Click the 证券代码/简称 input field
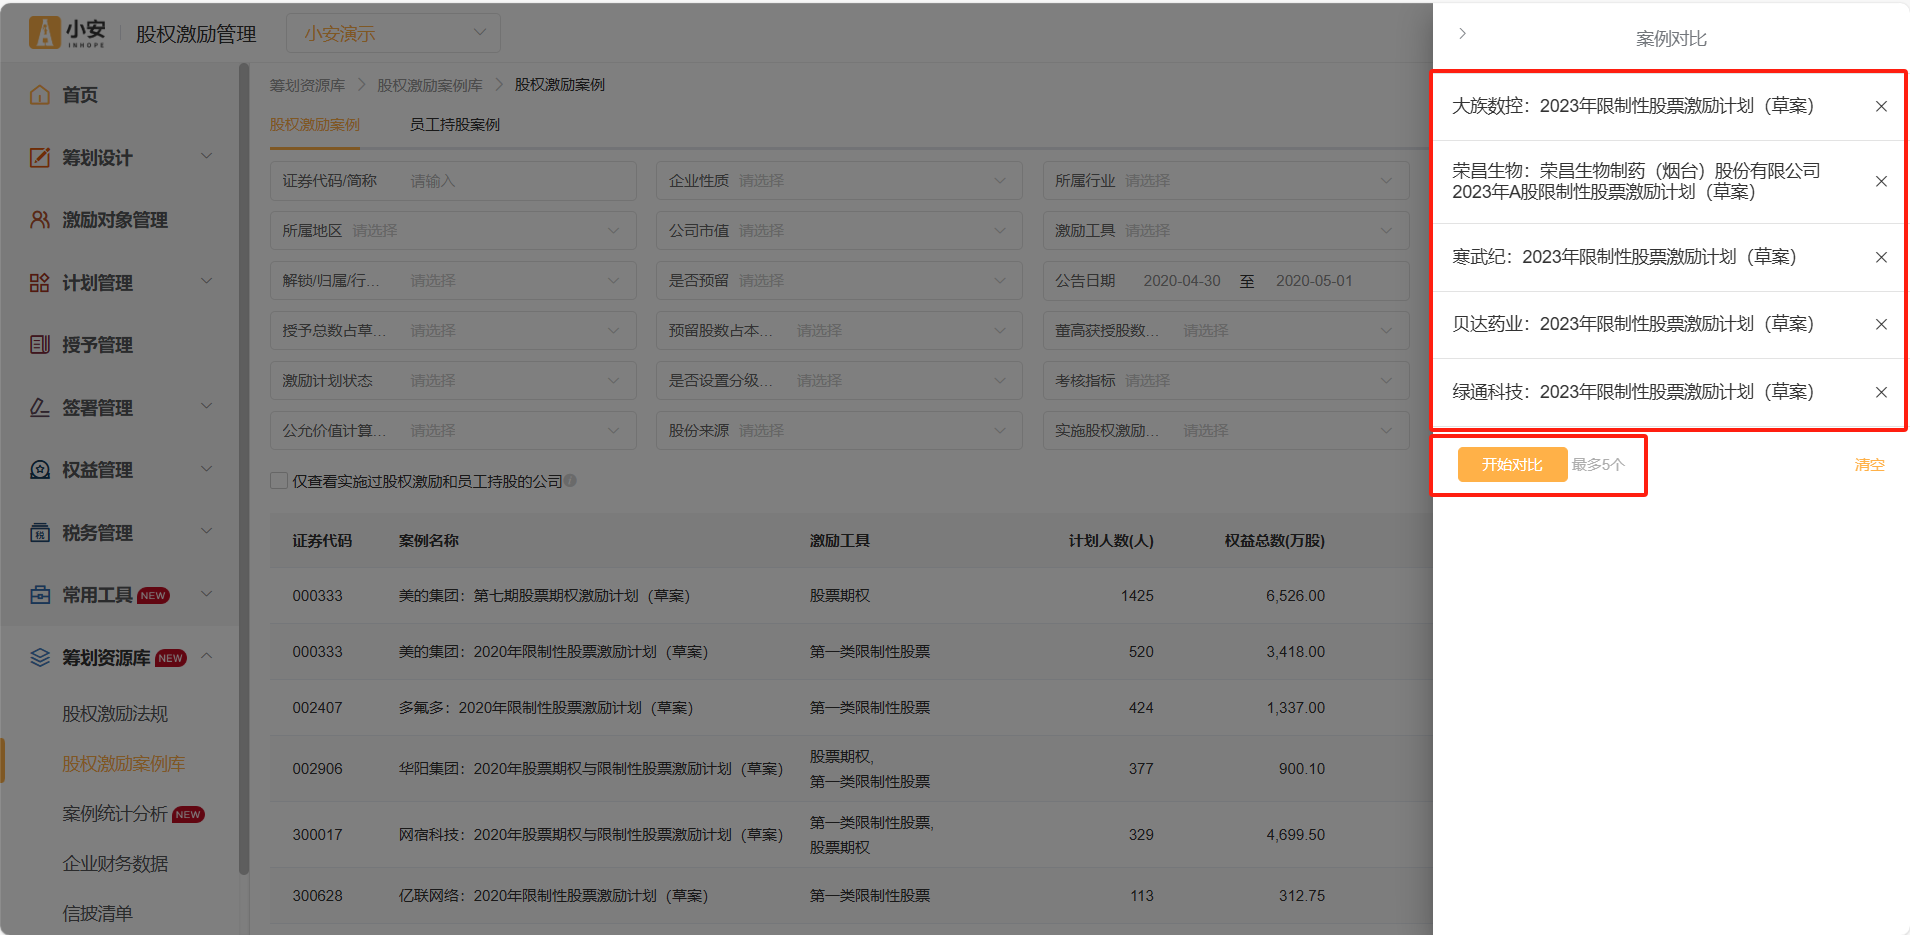This screenshot has width=1910, height=935. point(453,181)
